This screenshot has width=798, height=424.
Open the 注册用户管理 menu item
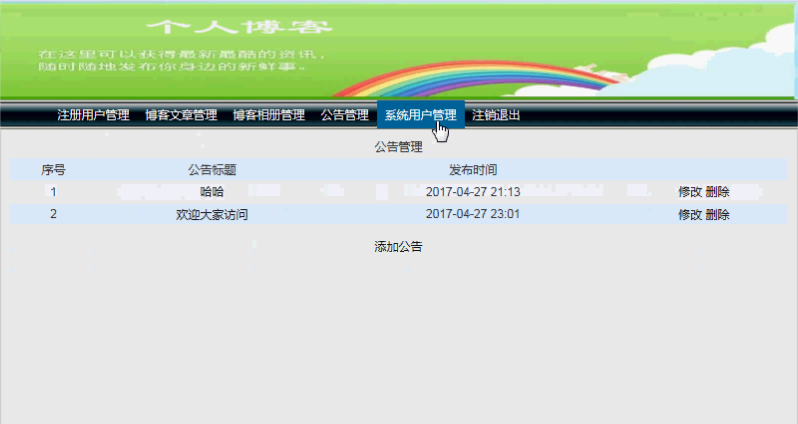pyautogui.click(x=93, y=115)
